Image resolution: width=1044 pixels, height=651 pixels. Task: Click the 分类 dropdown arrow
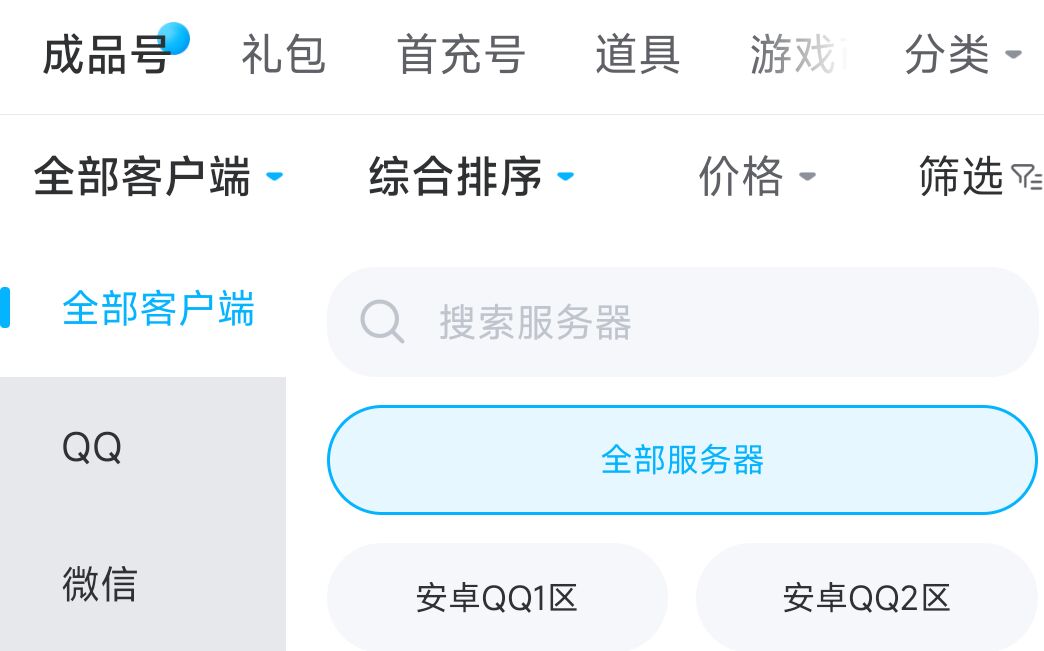1013,54
